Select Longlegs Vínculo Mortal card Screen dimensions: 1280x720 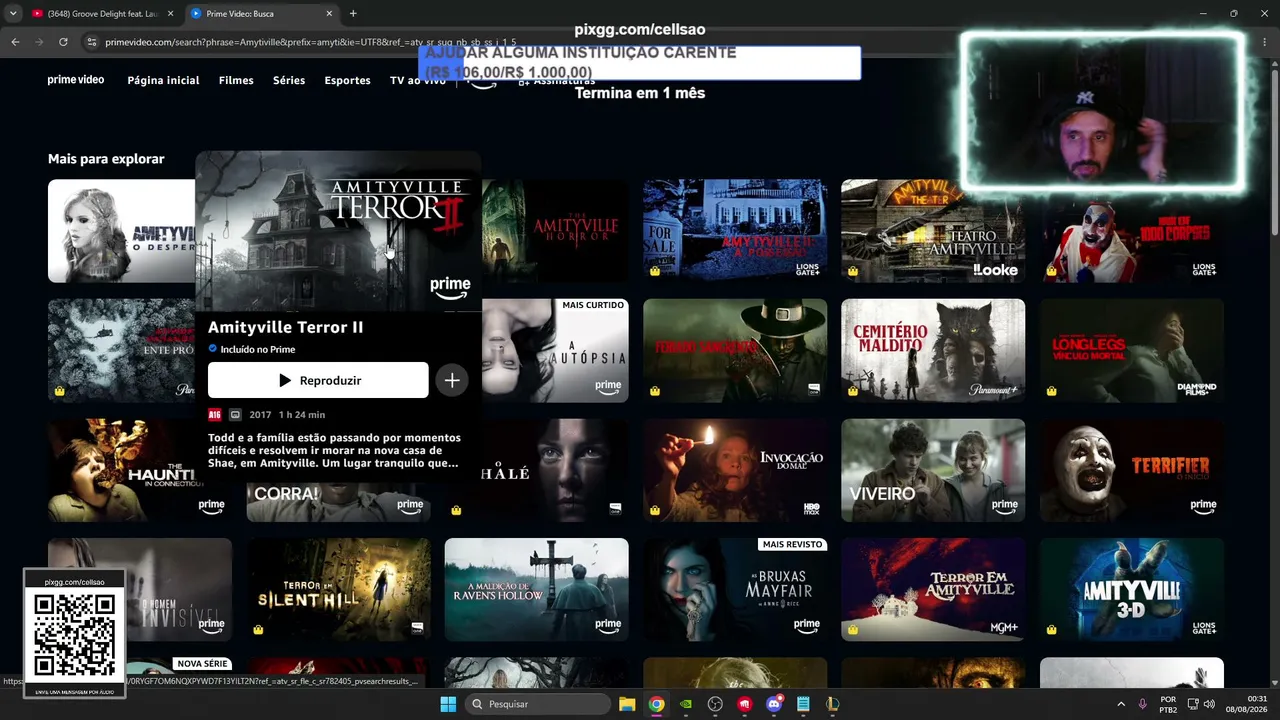(1132, 350)
